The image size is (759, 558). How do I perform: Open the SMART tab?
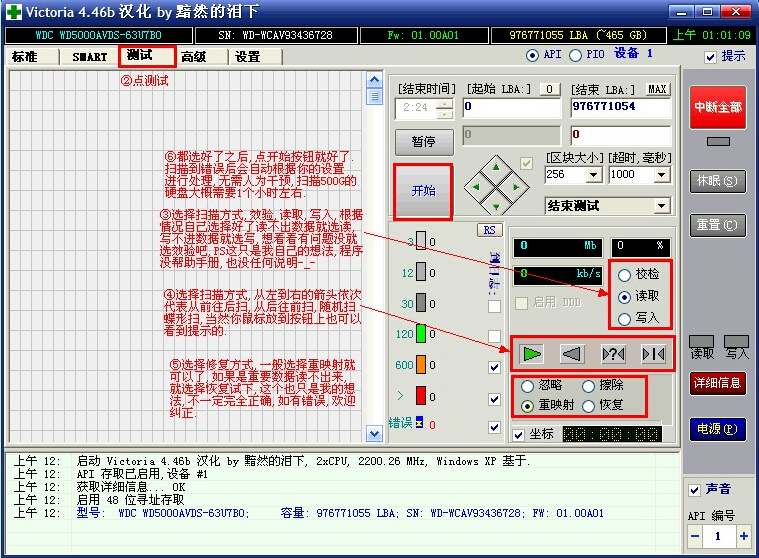[89, 57]
